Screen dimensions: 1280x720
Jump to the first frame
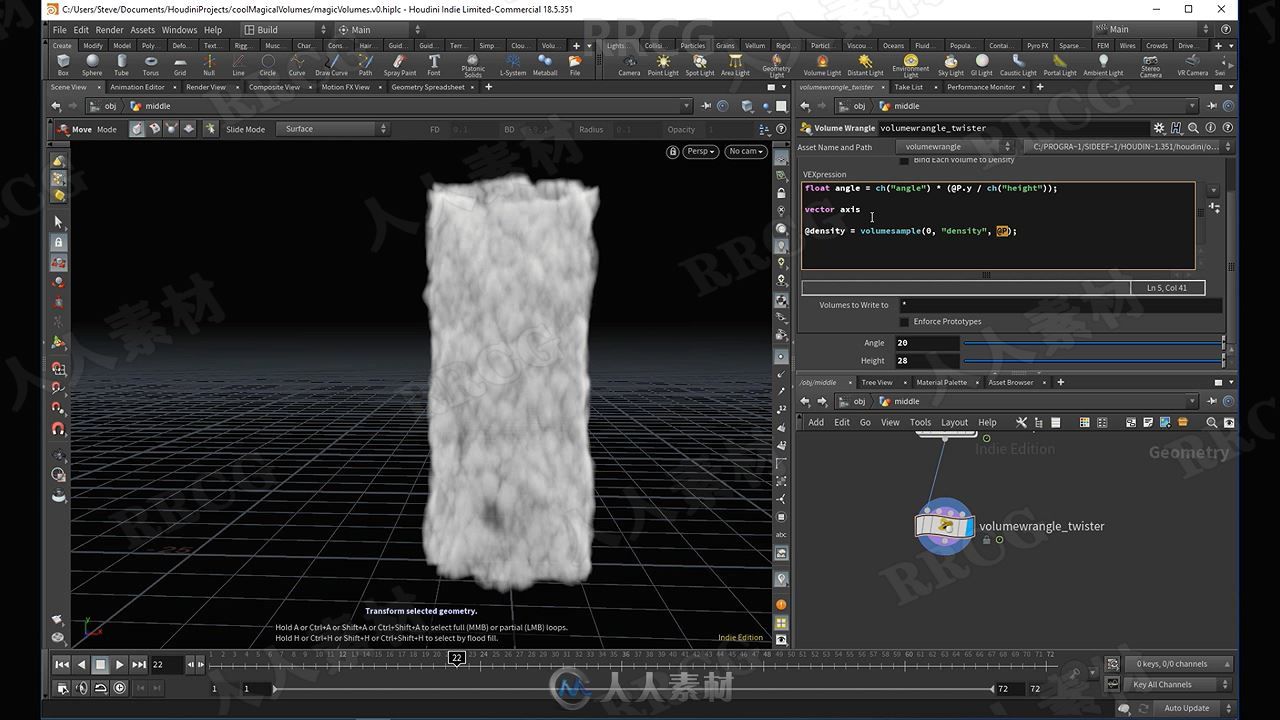tap(62, 664)
